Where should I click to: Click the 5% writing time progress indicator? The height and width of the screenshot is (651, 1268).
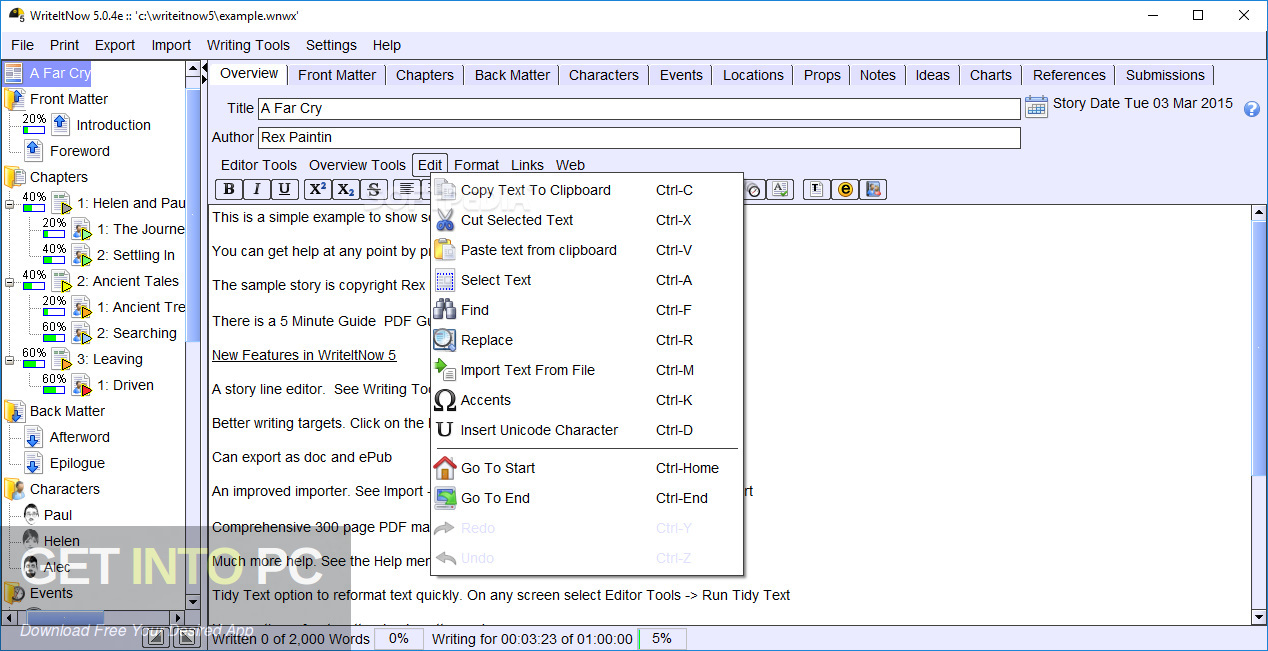pos(662,638)
